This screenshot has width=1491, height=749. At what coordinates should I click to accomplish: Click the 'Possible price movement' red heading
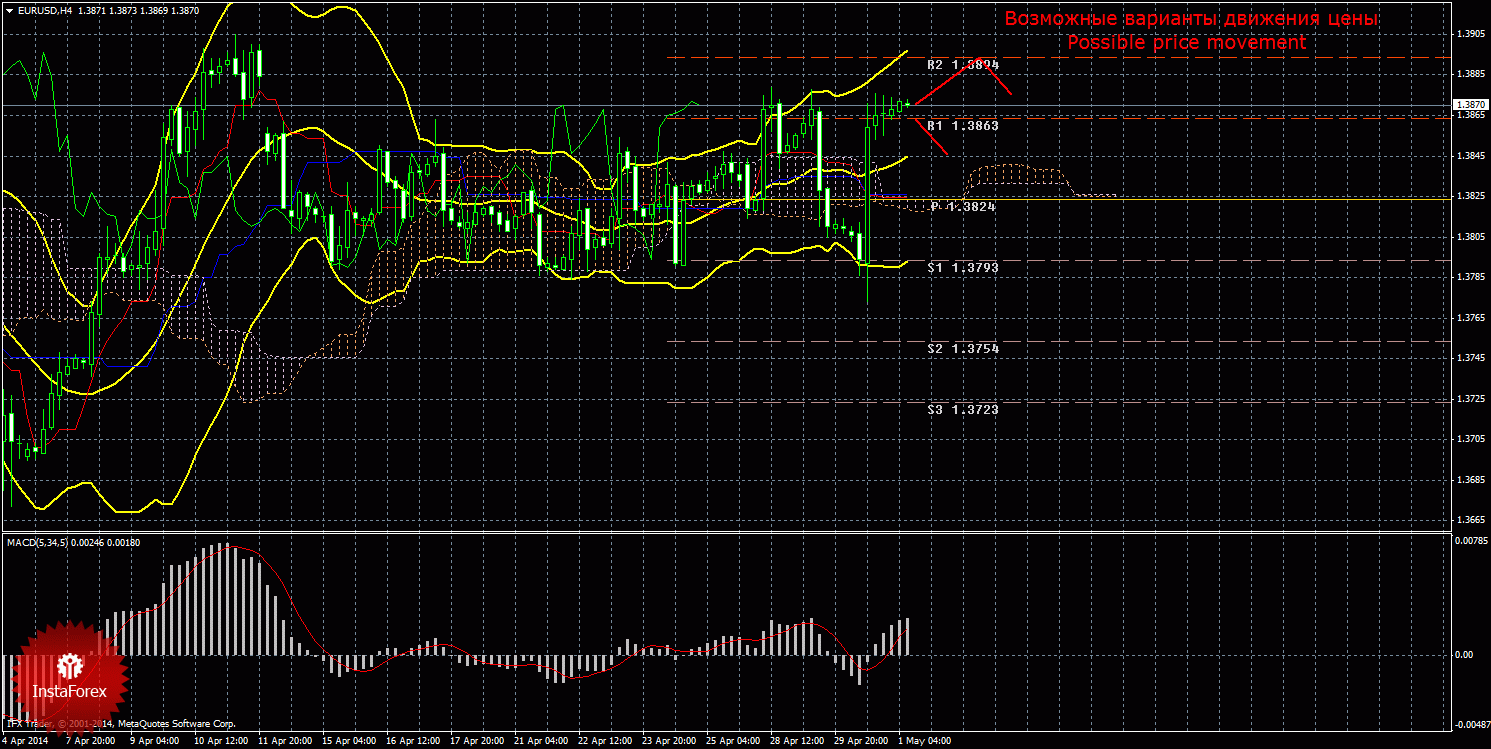(1186, 43)
